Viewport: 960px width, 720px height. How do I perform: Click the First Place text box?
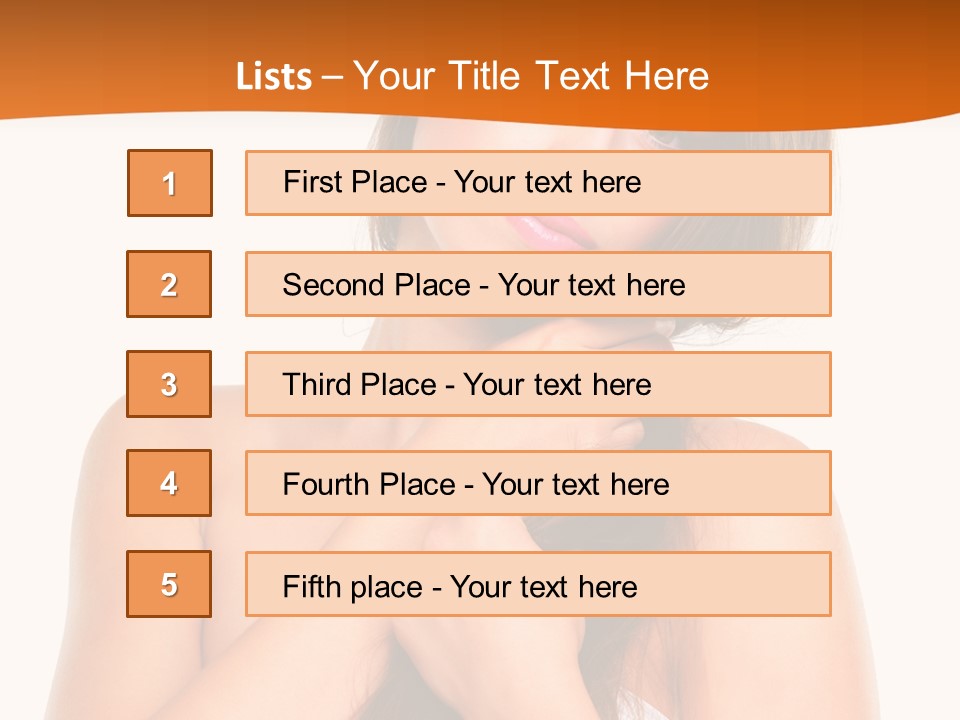pos(538,183)
